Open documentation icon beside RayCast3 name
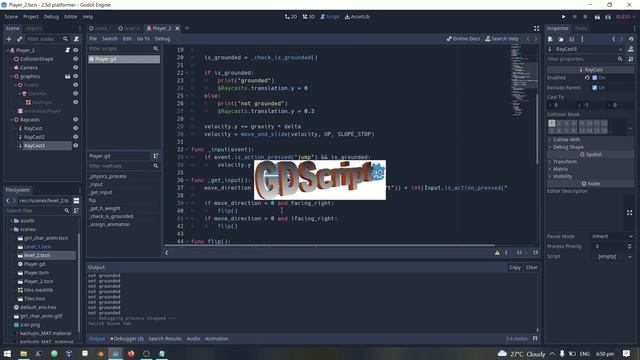640x360 pixels. (x=631, y=49)
